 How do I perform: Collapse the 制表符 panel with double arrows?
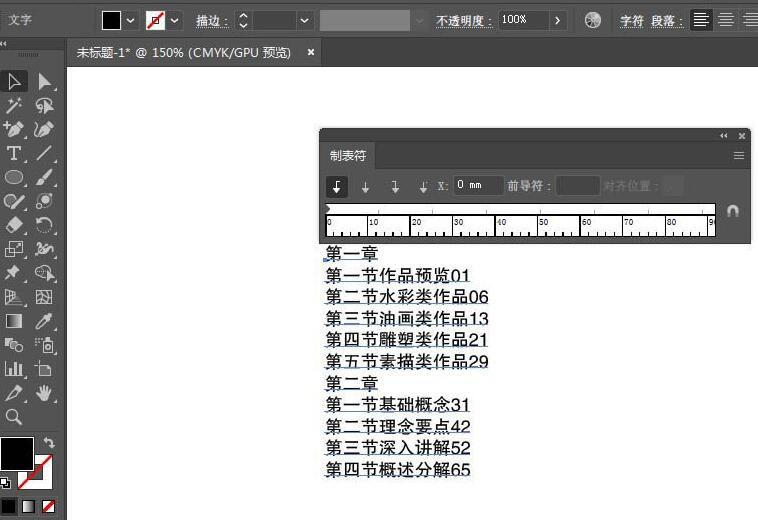point(724,136)
